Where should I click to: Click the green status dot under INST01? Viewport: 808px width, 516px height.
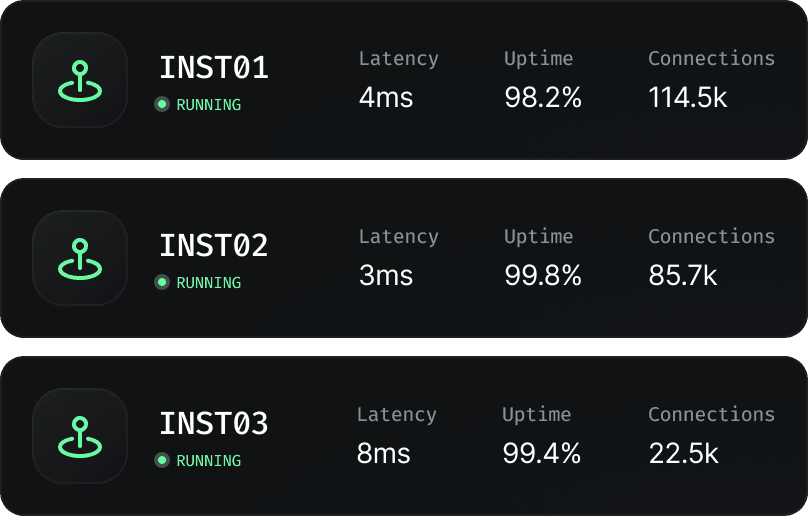[162, 104]
